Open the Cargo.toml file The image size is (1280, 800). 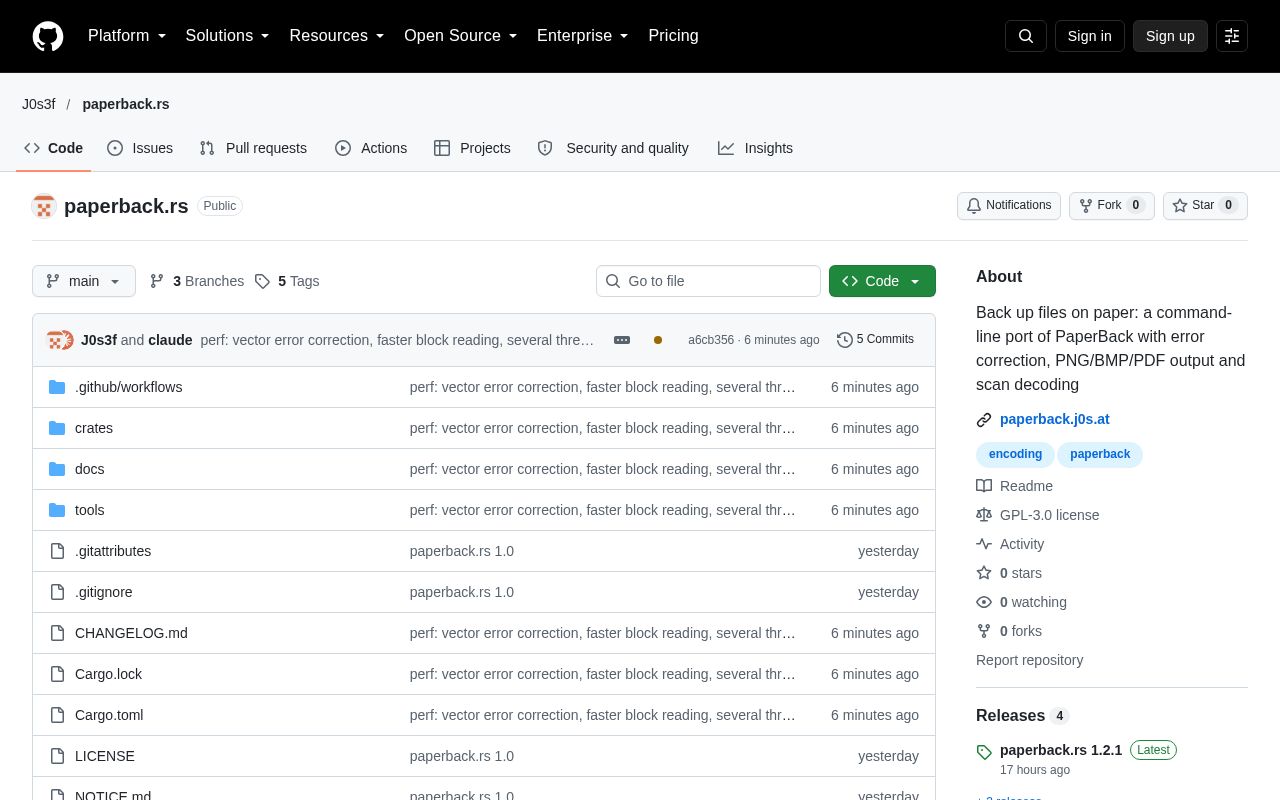click(109, 715)
